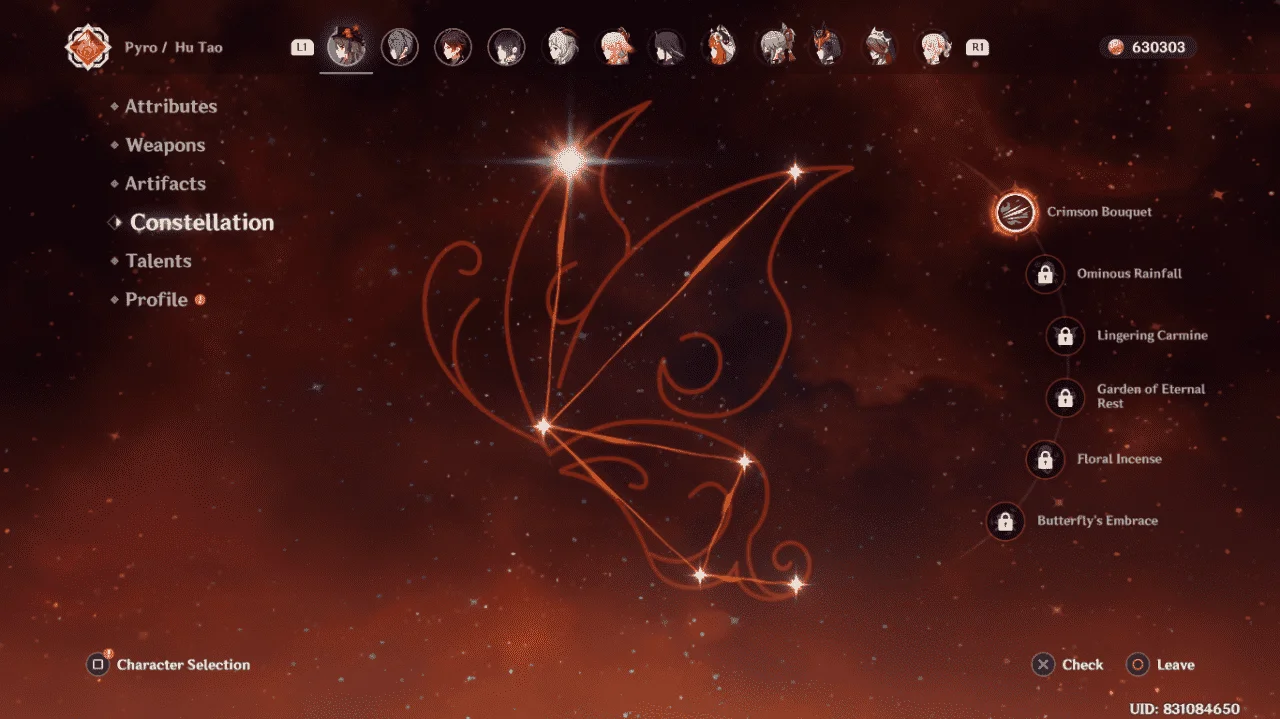Click the Garden of Eternal Rest label

pyautogui.click(x=1151, y=396)
